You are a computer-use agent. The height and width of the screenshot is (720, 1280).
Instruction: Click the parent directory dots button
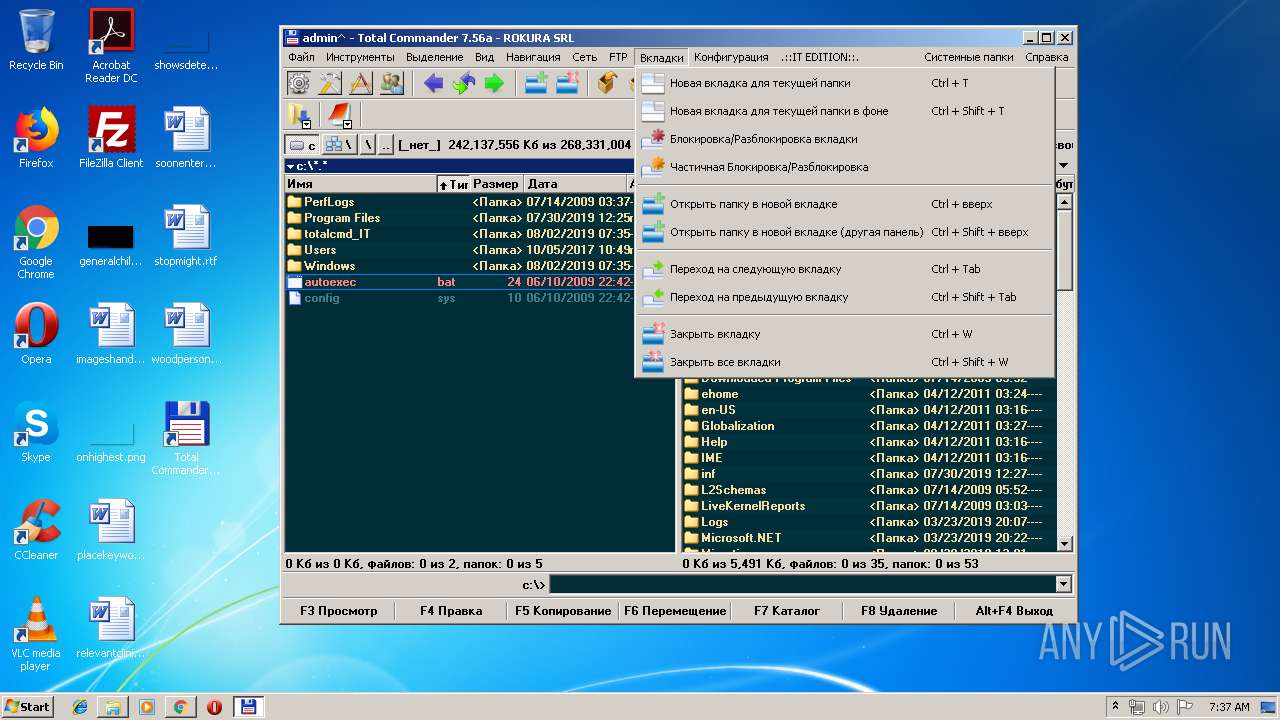tap(386, 145)
